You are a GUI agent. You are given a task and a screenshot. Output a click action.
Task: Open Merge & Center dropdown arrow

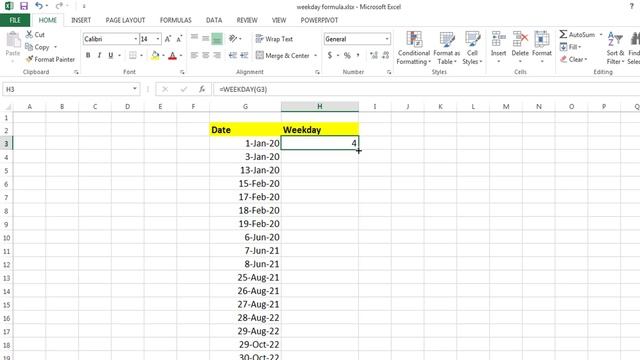coord(316,55)
